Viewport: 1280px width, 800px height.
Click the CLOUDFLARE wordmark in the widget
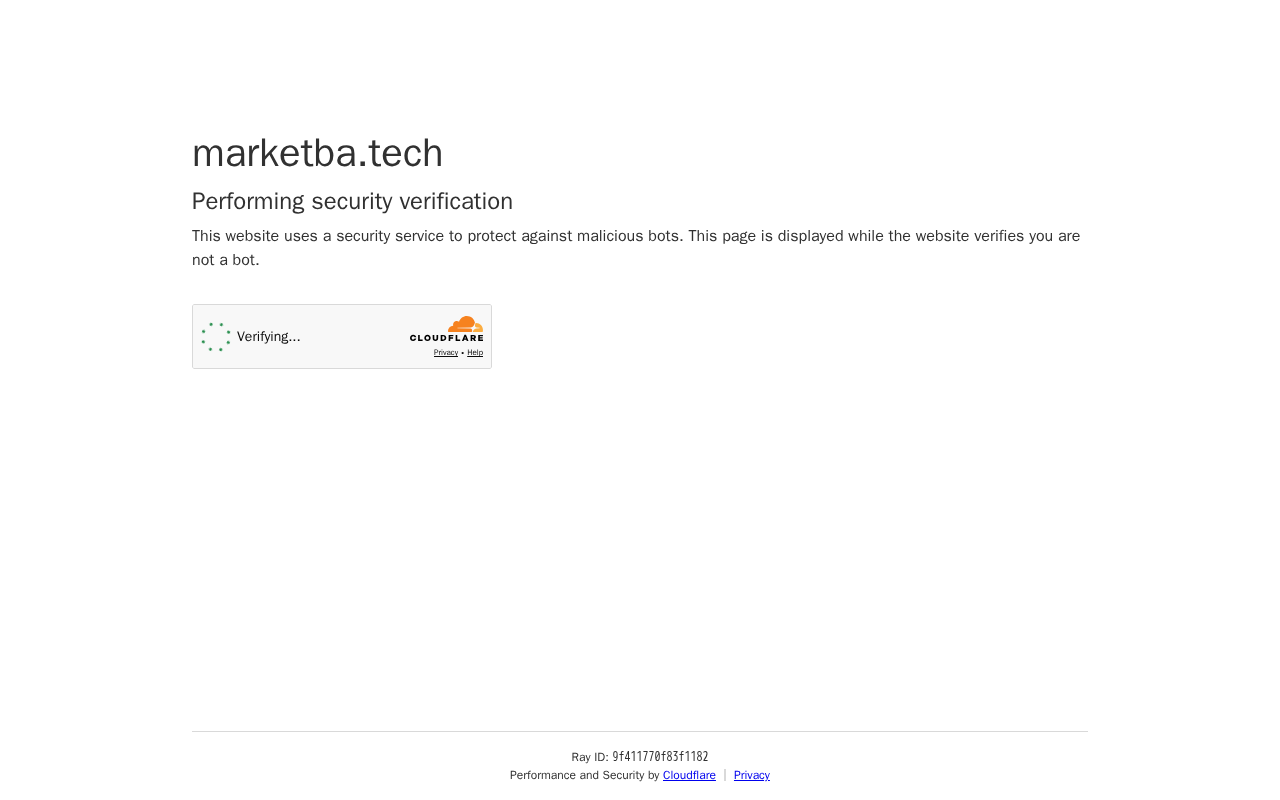[x=446, y=338]
